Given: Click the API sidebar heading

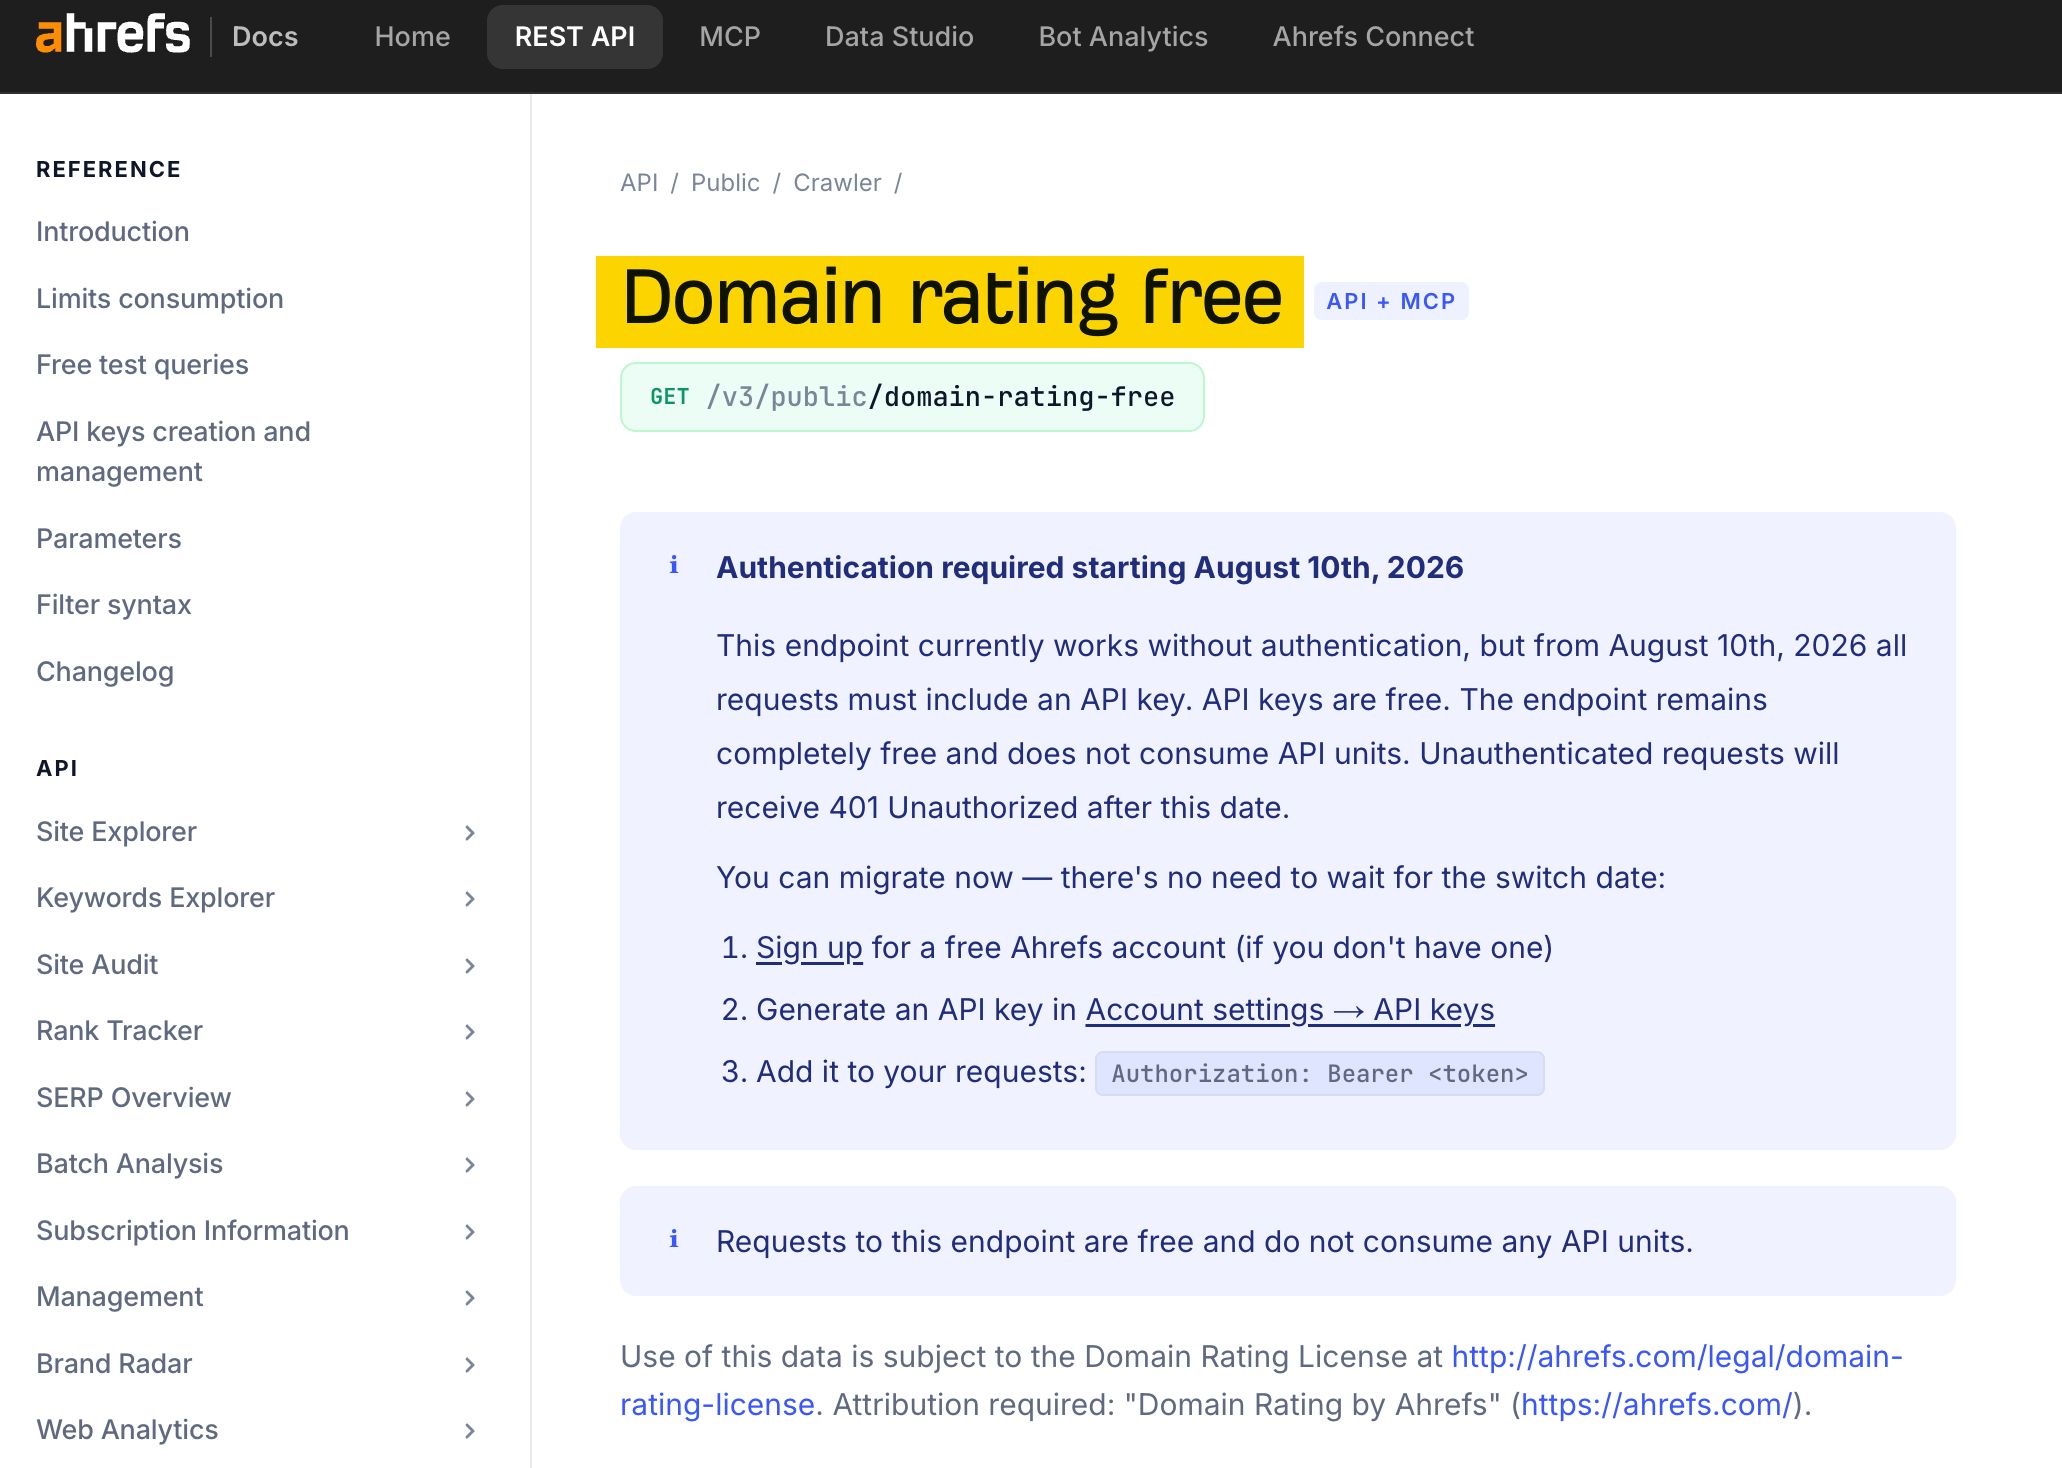Looking at the screenshot, I should 57,769.
